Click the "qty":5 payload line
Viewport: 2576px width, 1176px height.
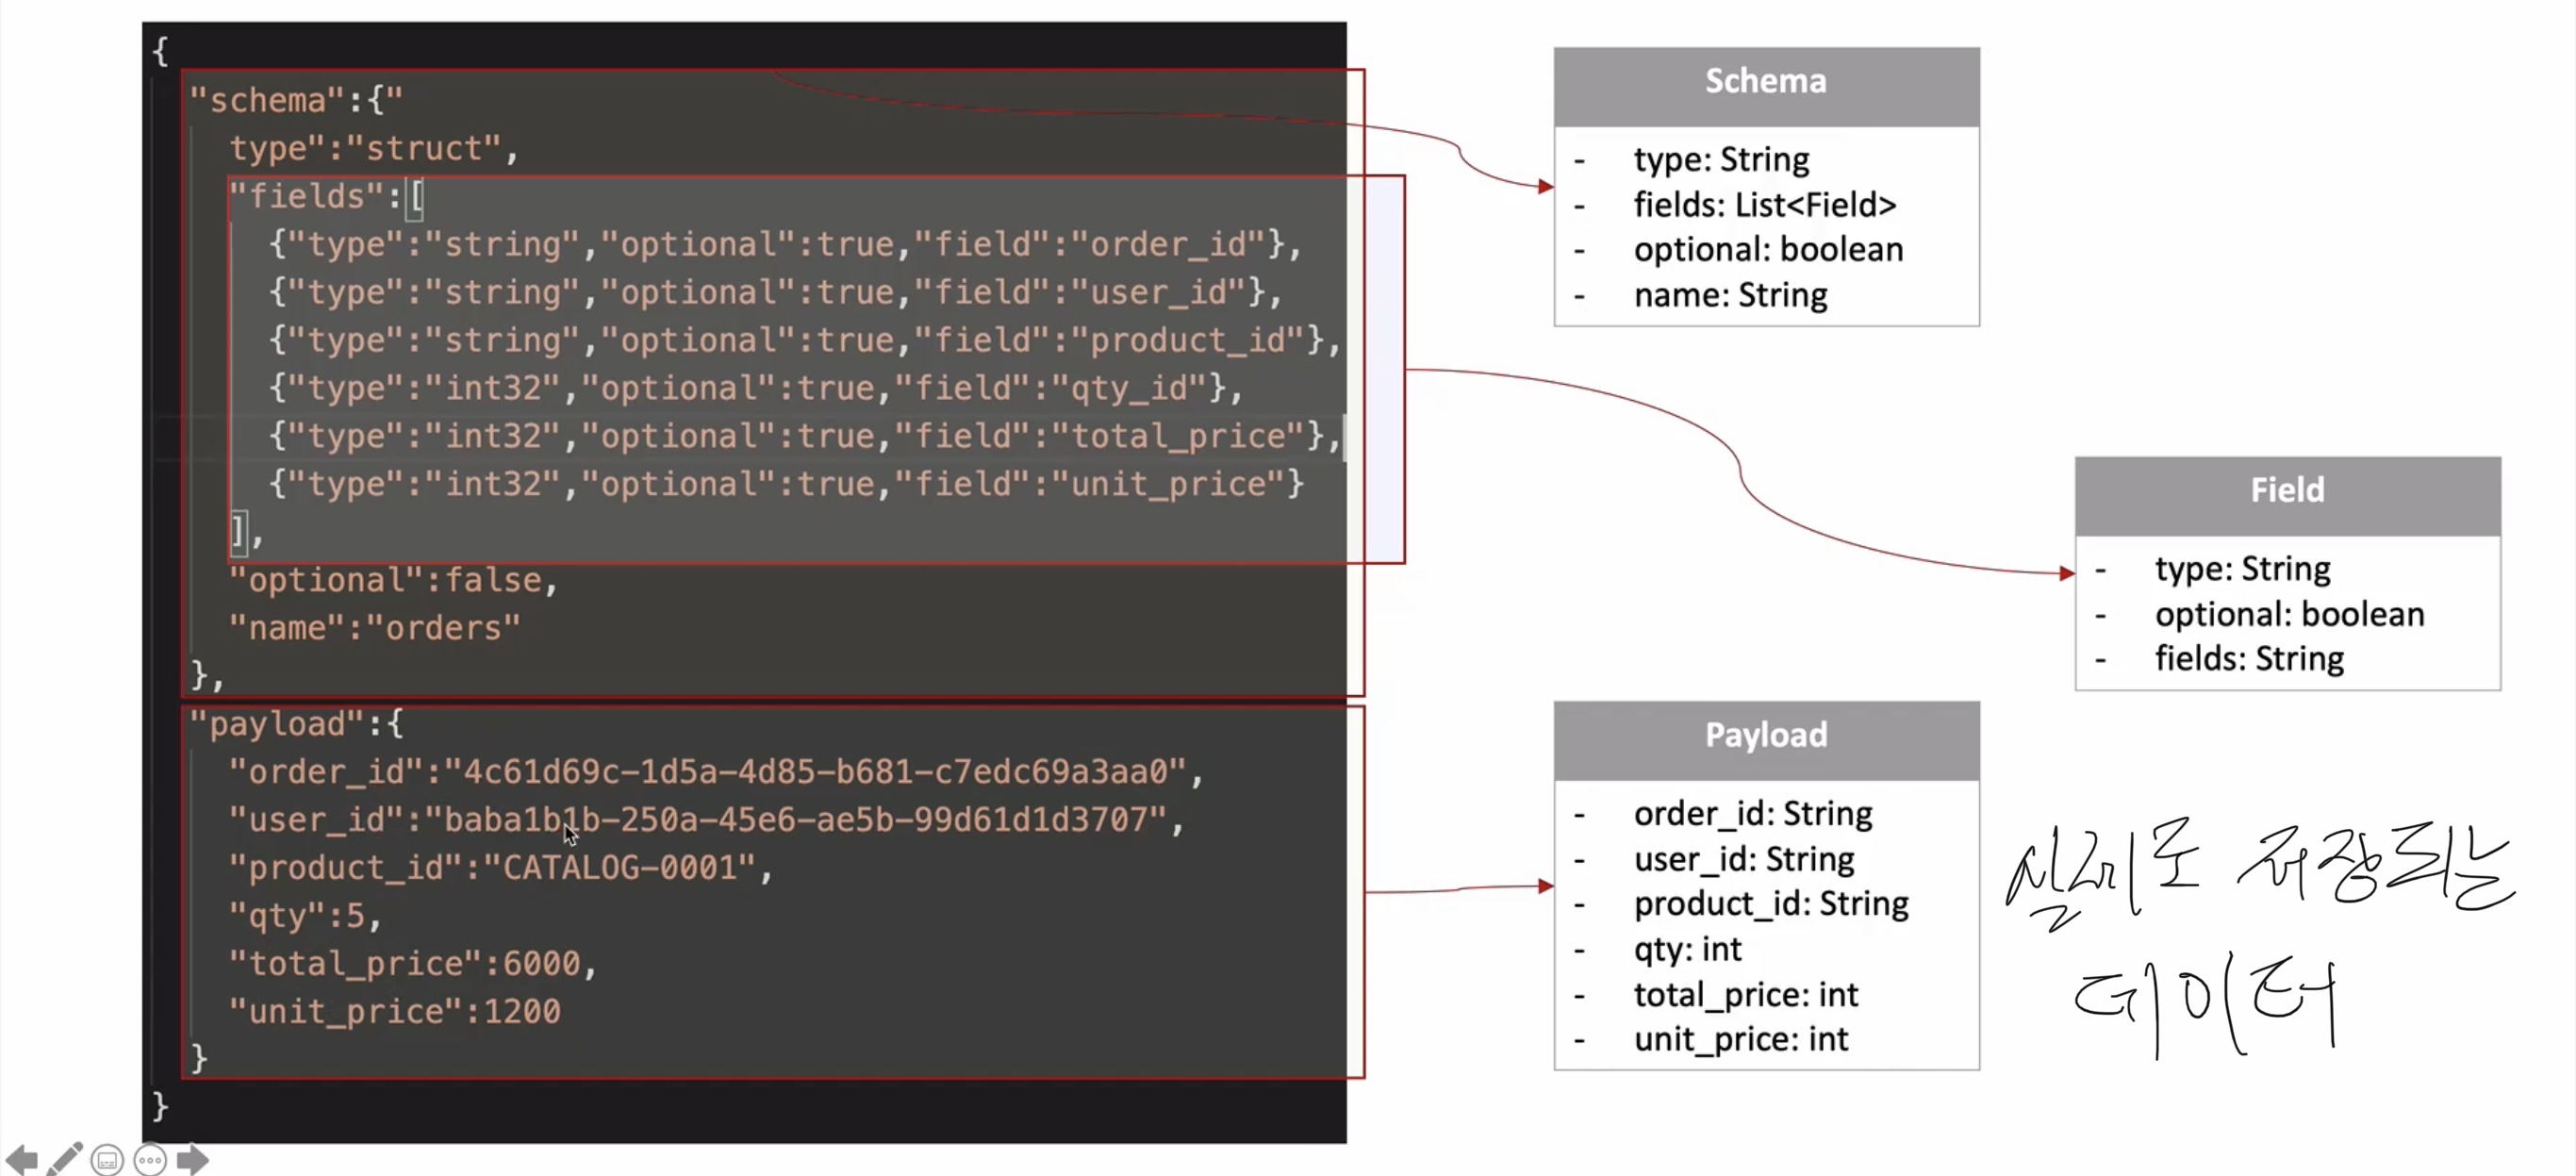305,916
